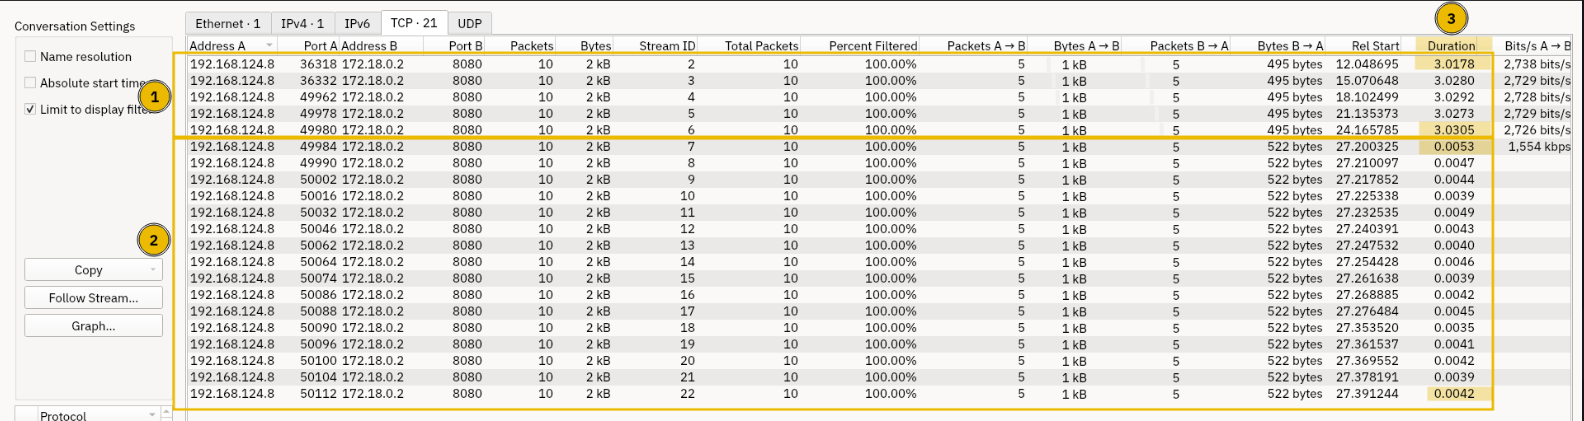Switch to the Ethernet · 1 tab
The height and width of the screenshot is (421, 1584).
[x=228, y=23]
